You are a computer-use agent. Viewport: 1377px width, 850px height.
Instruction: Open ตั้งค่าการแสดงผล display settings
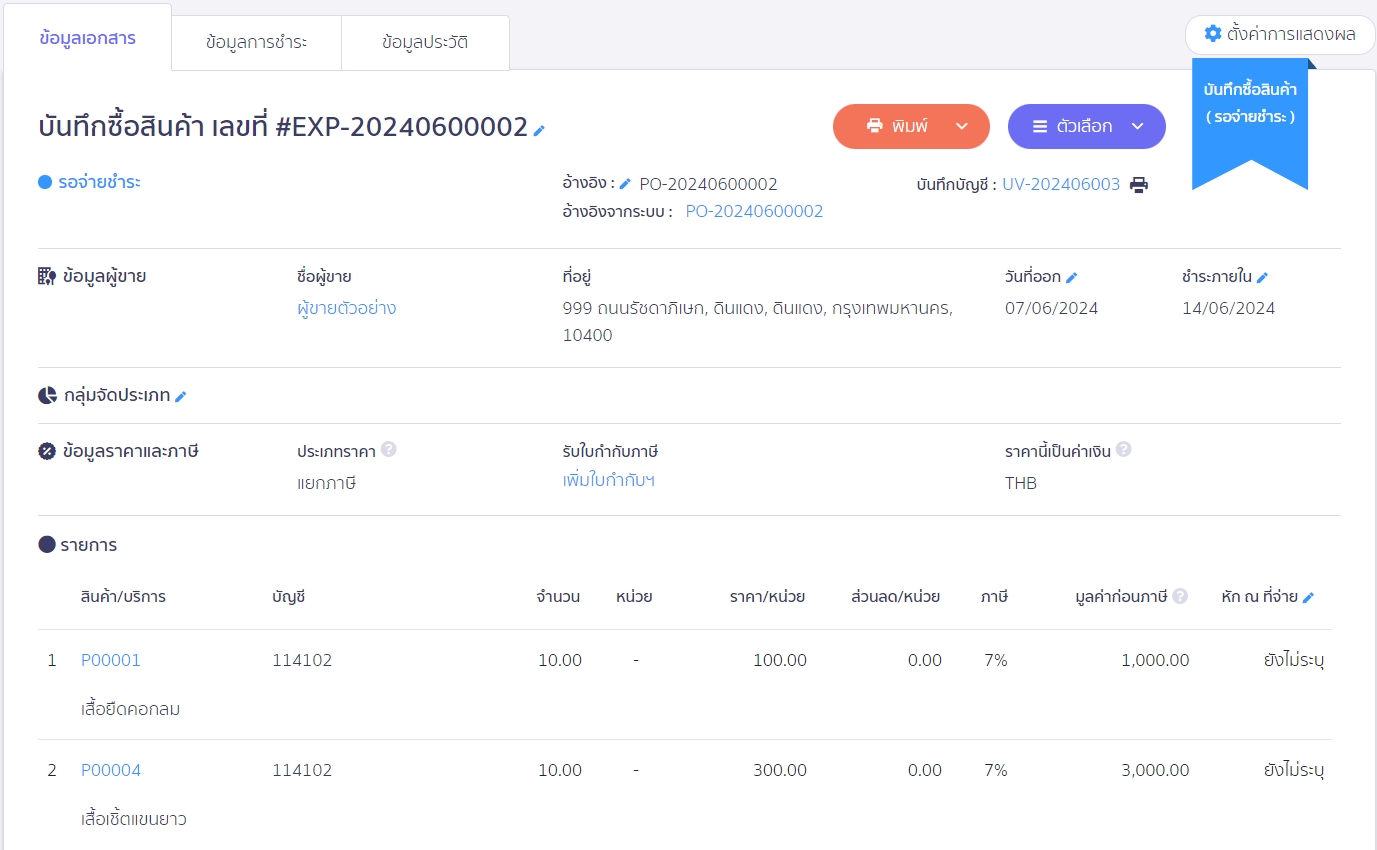(x=1280, y=34)
